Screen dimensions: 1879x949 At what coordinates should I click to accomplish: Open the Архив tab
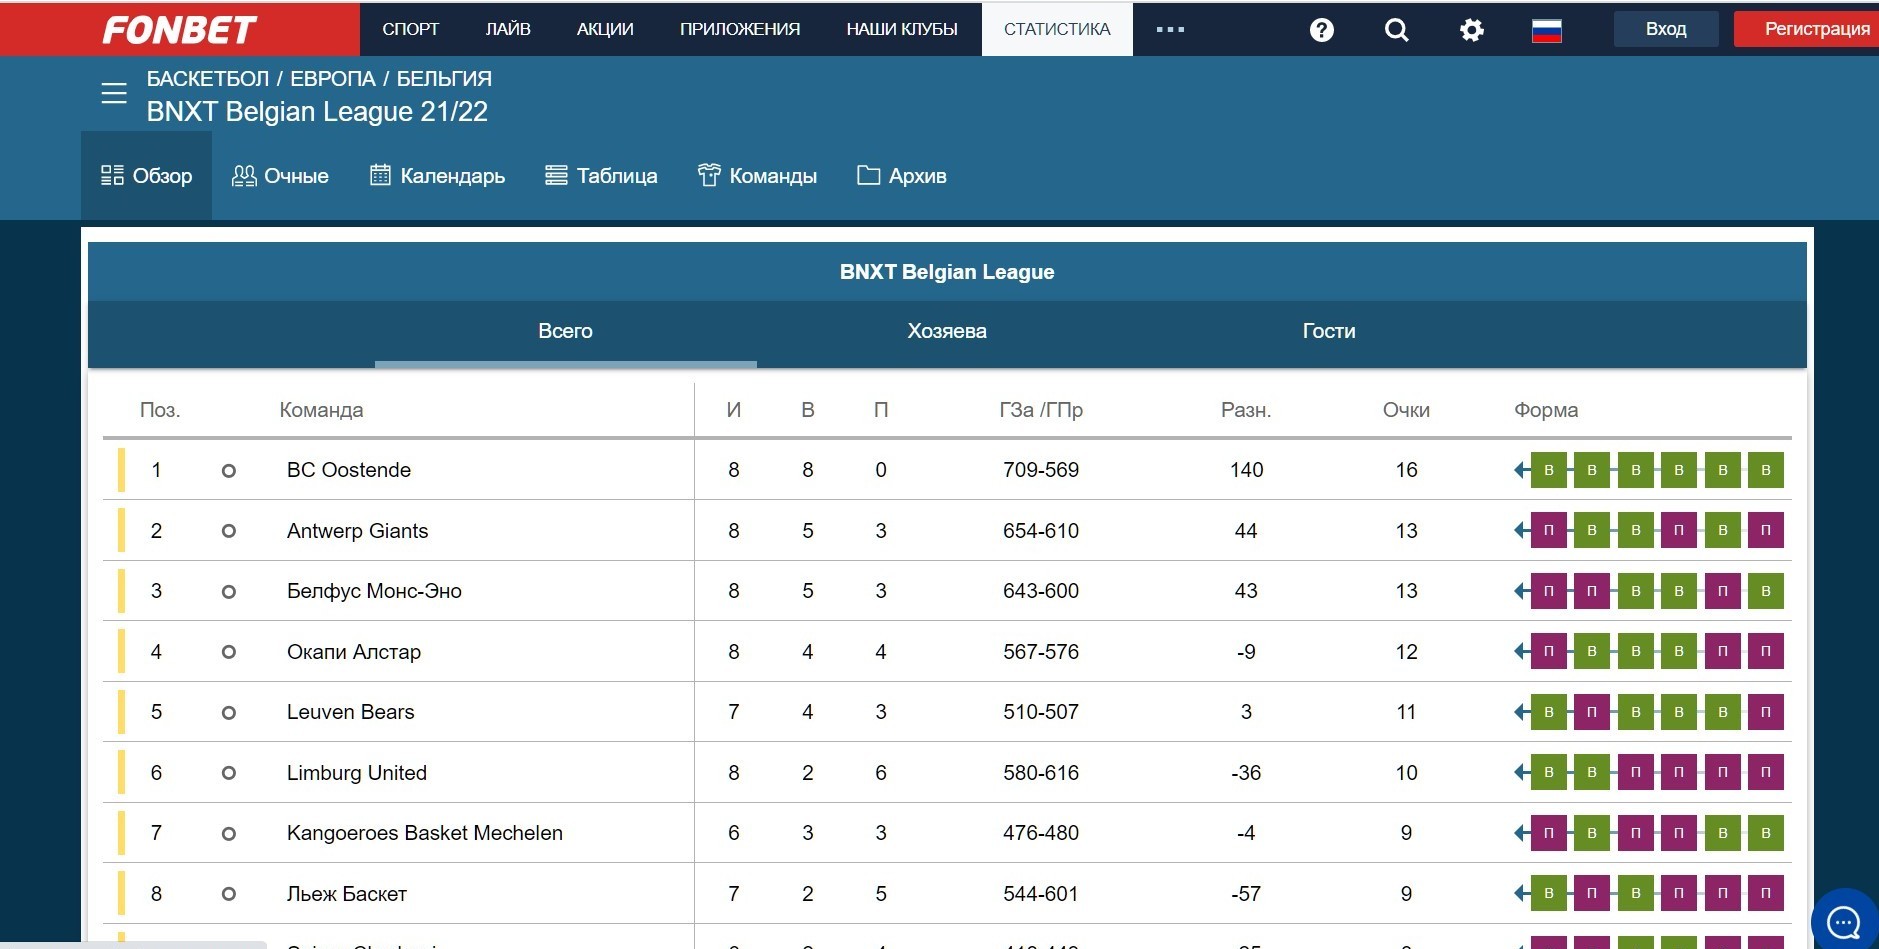[x=902, y=176]
